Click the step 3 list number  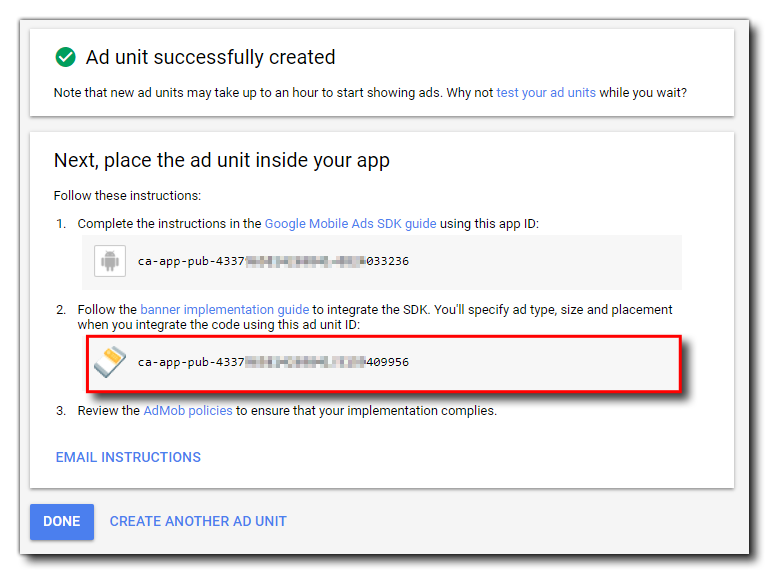tap(62, 410)
